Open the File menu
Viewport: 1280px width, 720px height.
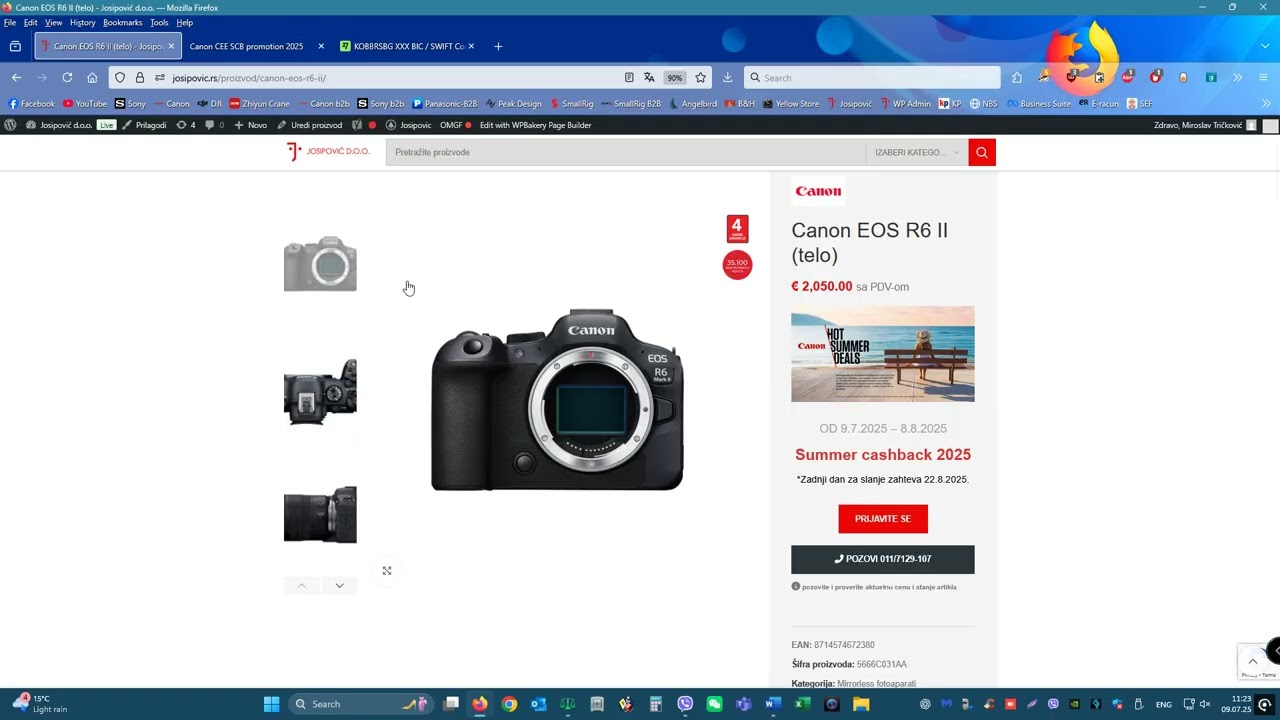click(x=10, y=22)
